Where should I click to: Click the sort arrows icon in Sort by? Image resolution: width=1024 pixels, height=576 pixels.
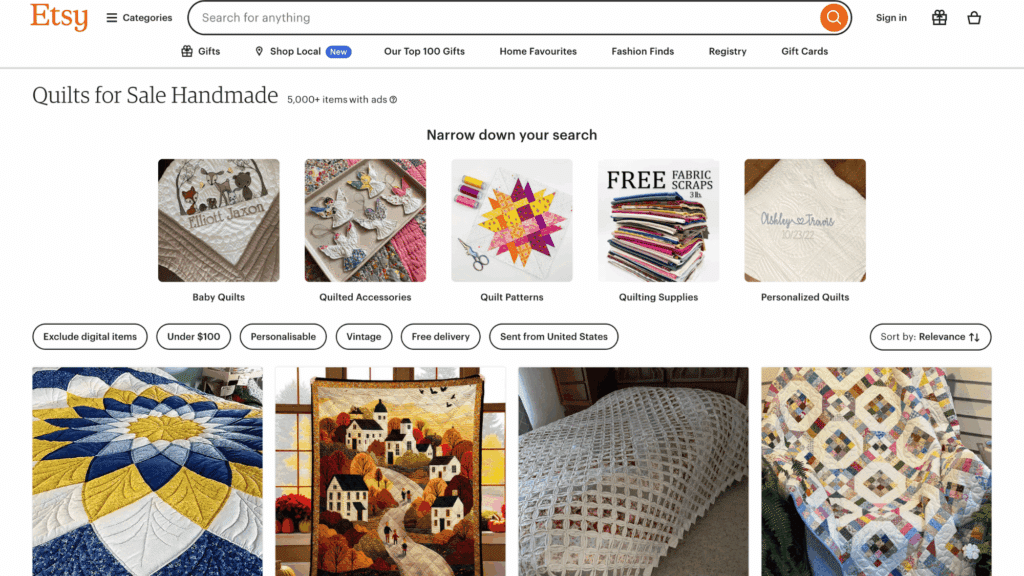[x=975, y=337]
